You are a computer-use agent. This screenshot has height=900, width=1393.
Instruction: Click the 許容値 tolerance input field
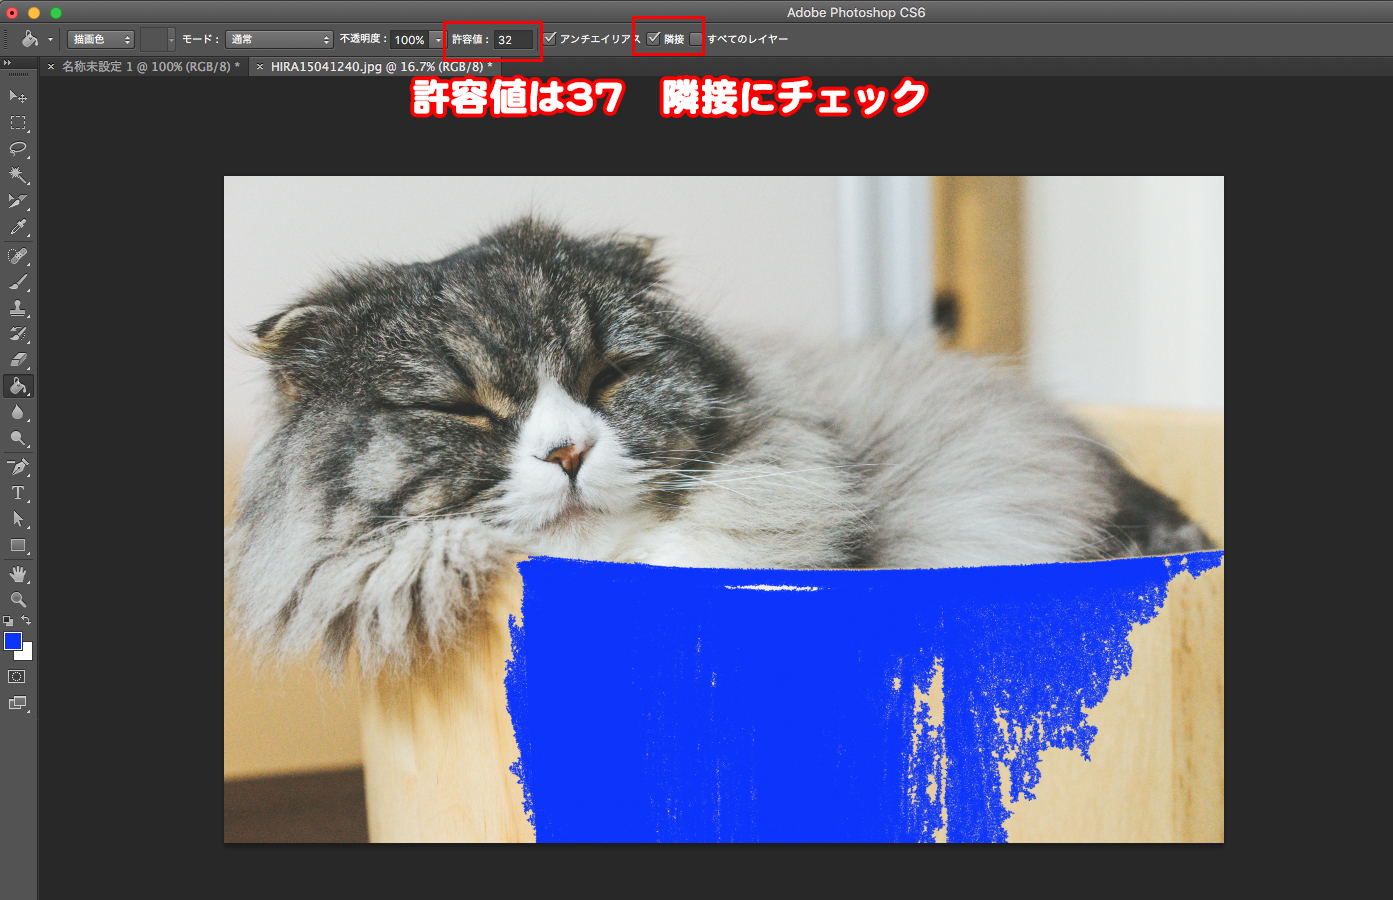tap(514, 40)
